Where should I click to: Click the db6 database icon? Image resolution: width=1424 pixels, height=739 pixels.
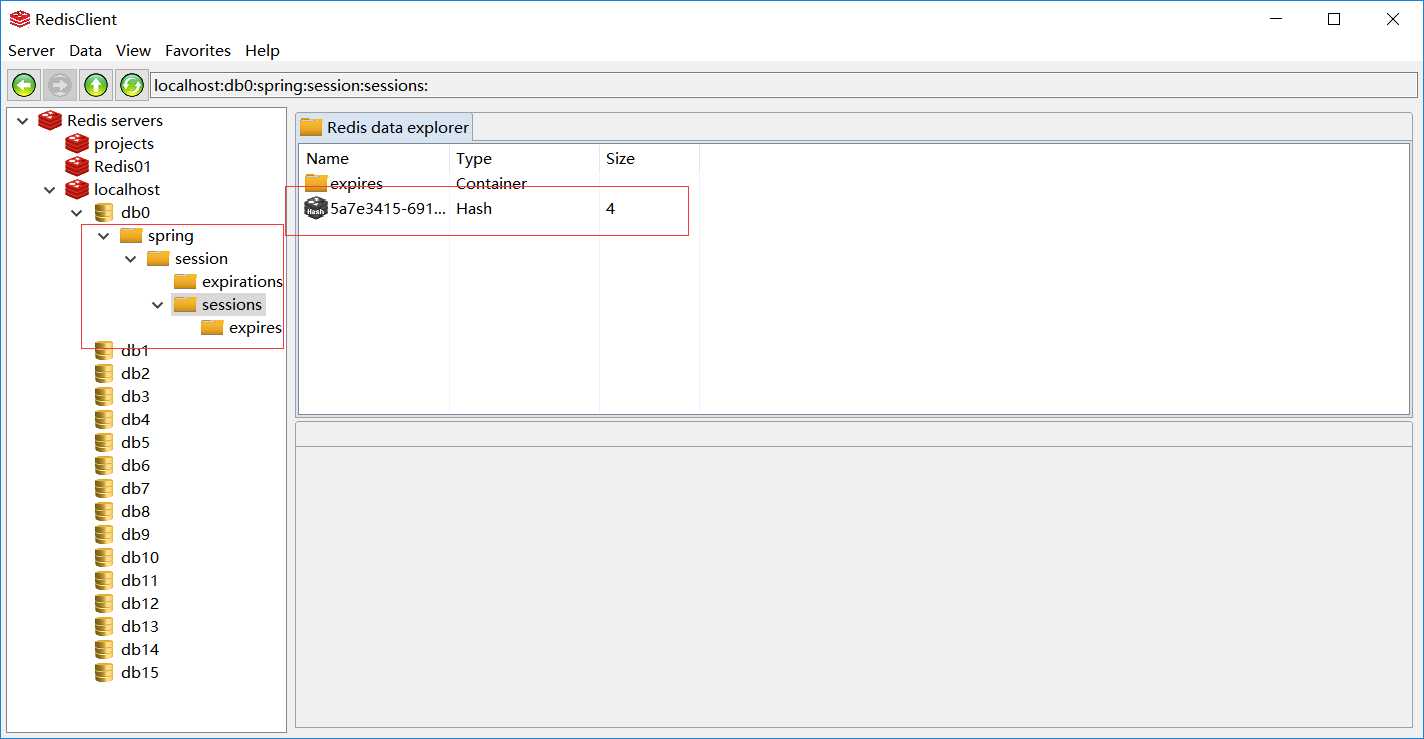pyautogui.click(x=104, y=465)
